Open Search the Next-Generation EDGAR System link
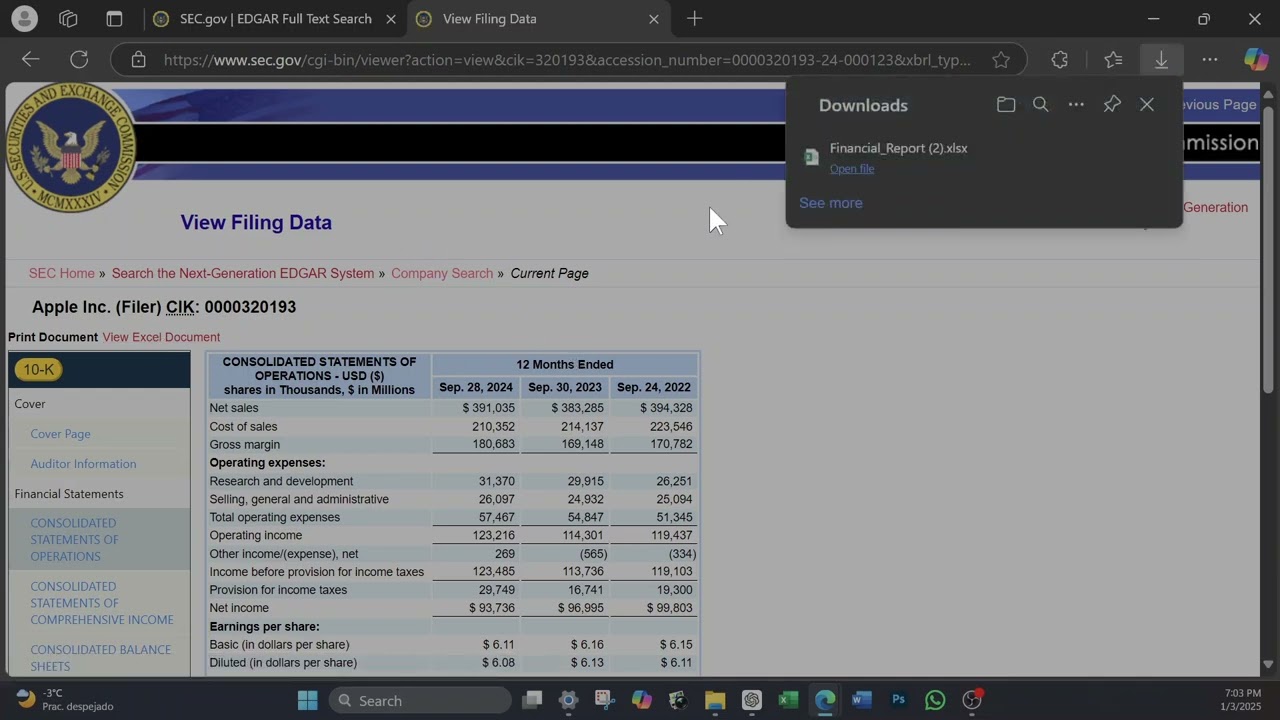The image size is (1280, 720). point(243,273)
